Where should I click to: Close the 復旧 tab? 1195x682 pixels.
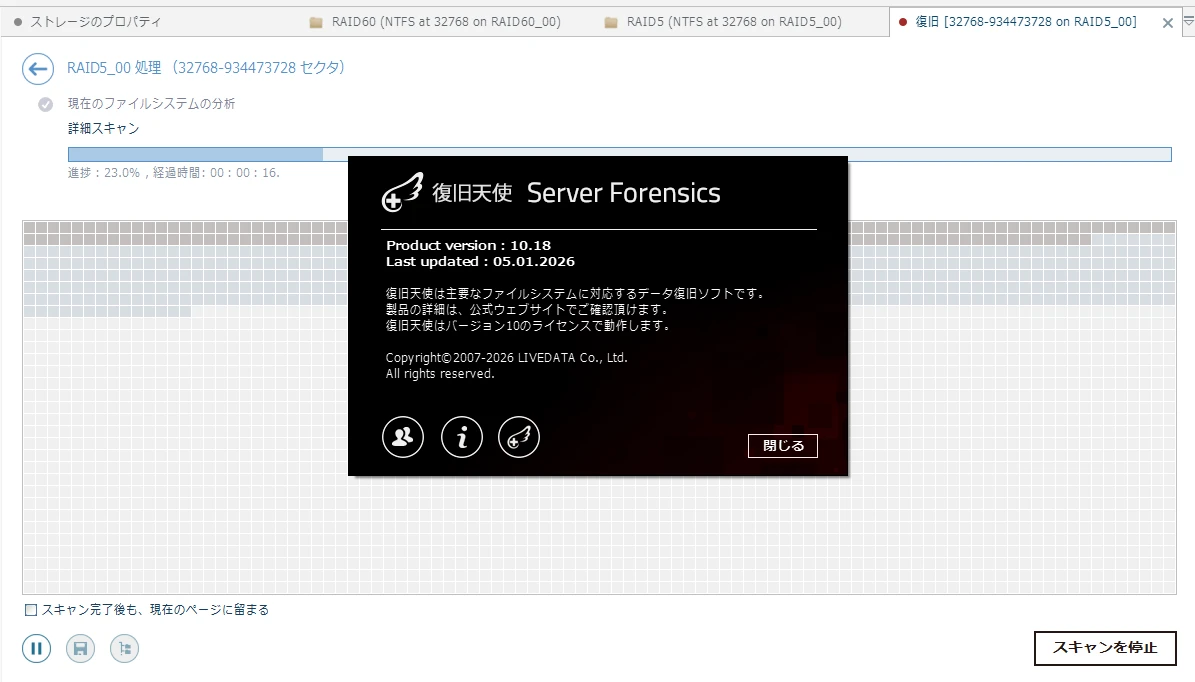tap(1168, 23)
